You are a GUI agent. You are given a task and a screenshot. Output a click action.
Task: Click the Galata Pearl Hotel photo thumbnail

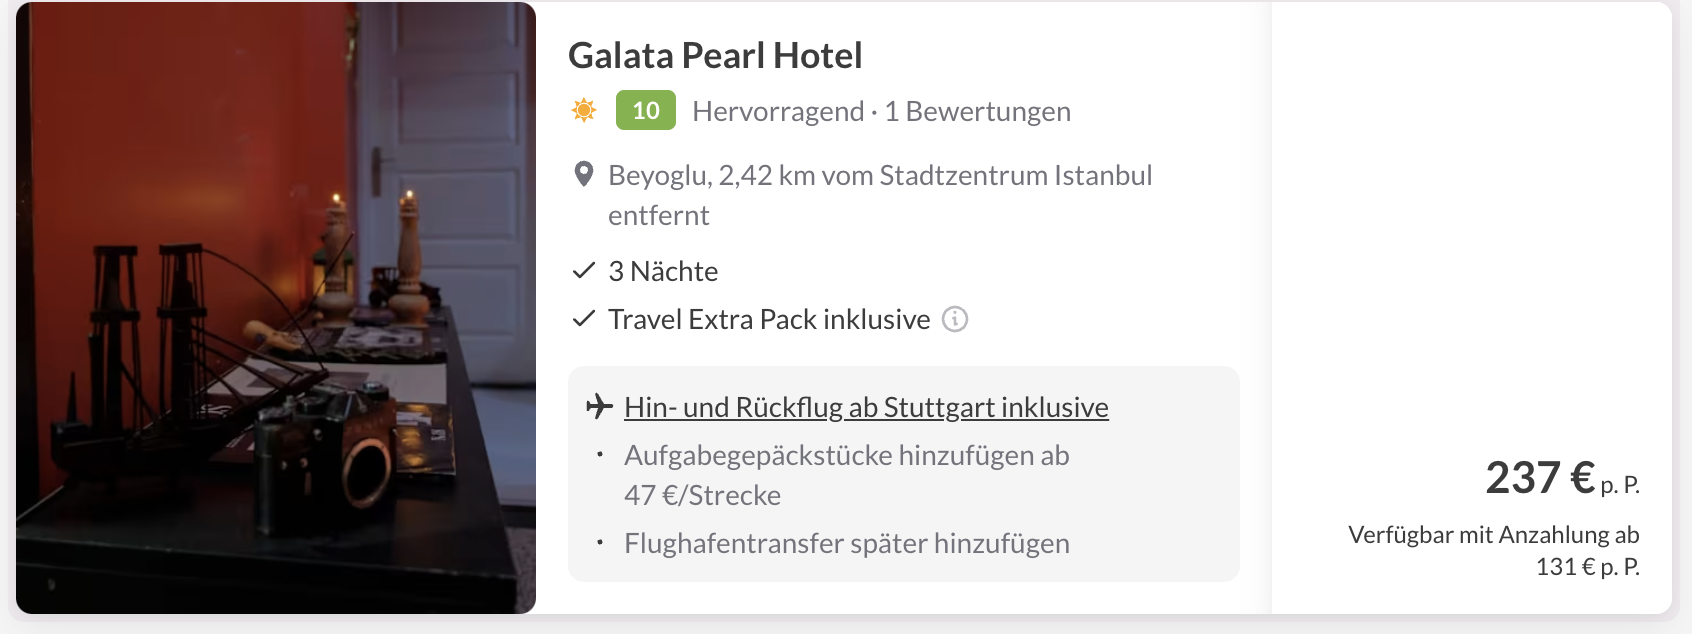276,308
